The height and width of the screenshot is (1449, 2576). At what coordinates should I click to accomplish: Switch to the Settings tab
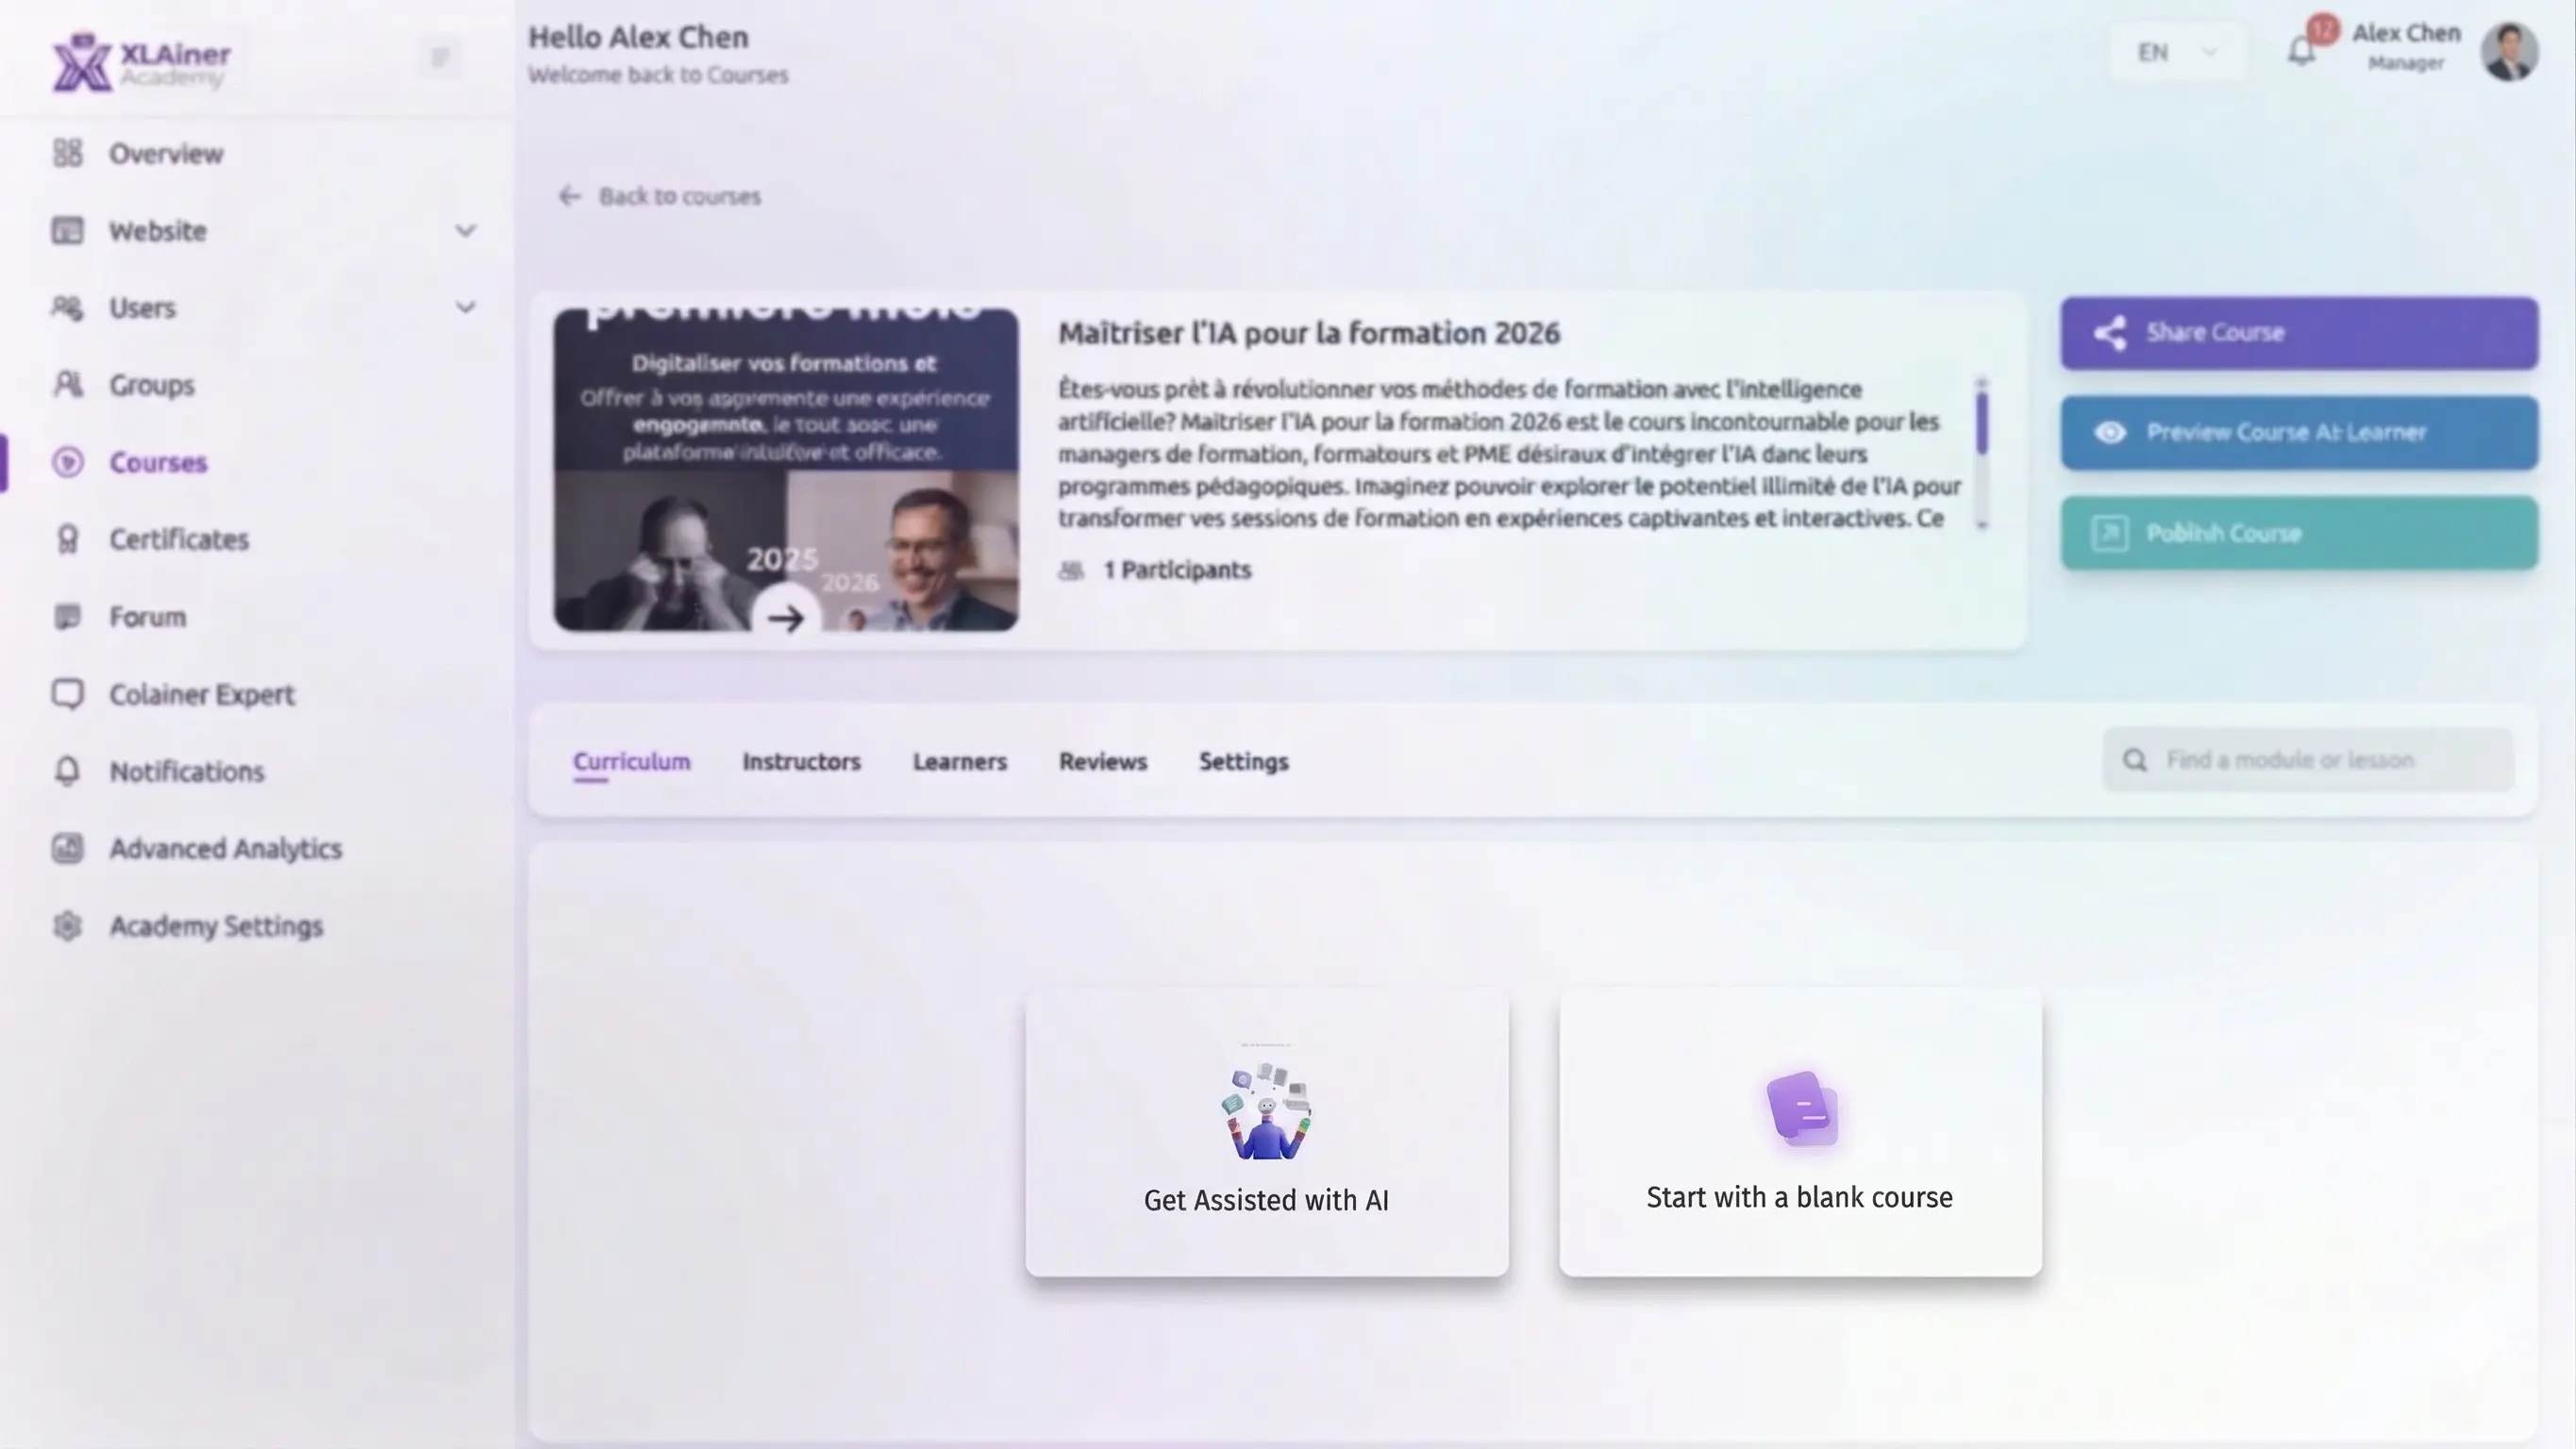(1243, 762)
